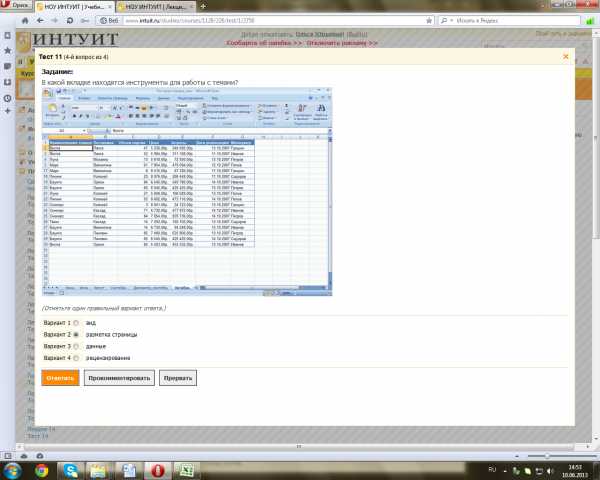Select radio button for Вариант 1 вид

pyautogui.click(x=76, y=323)
